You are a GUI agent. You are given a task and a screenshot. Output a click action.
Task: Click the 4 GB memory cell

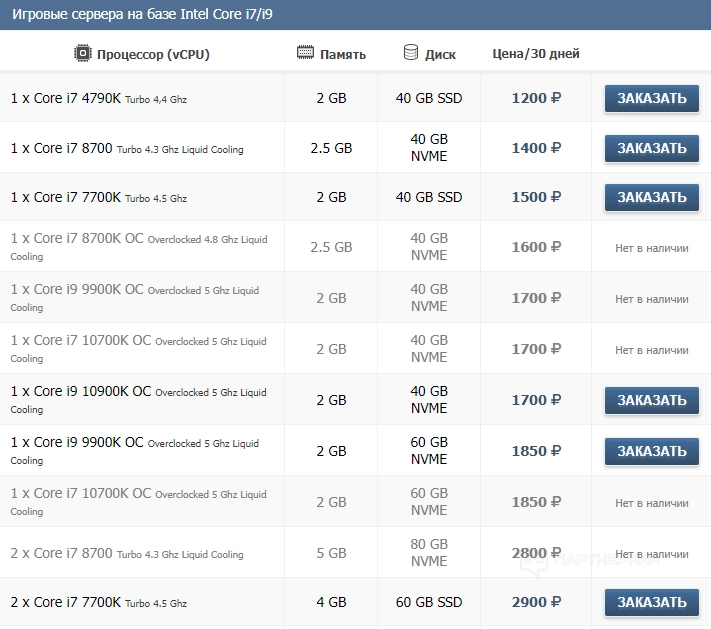pos(331,602)
